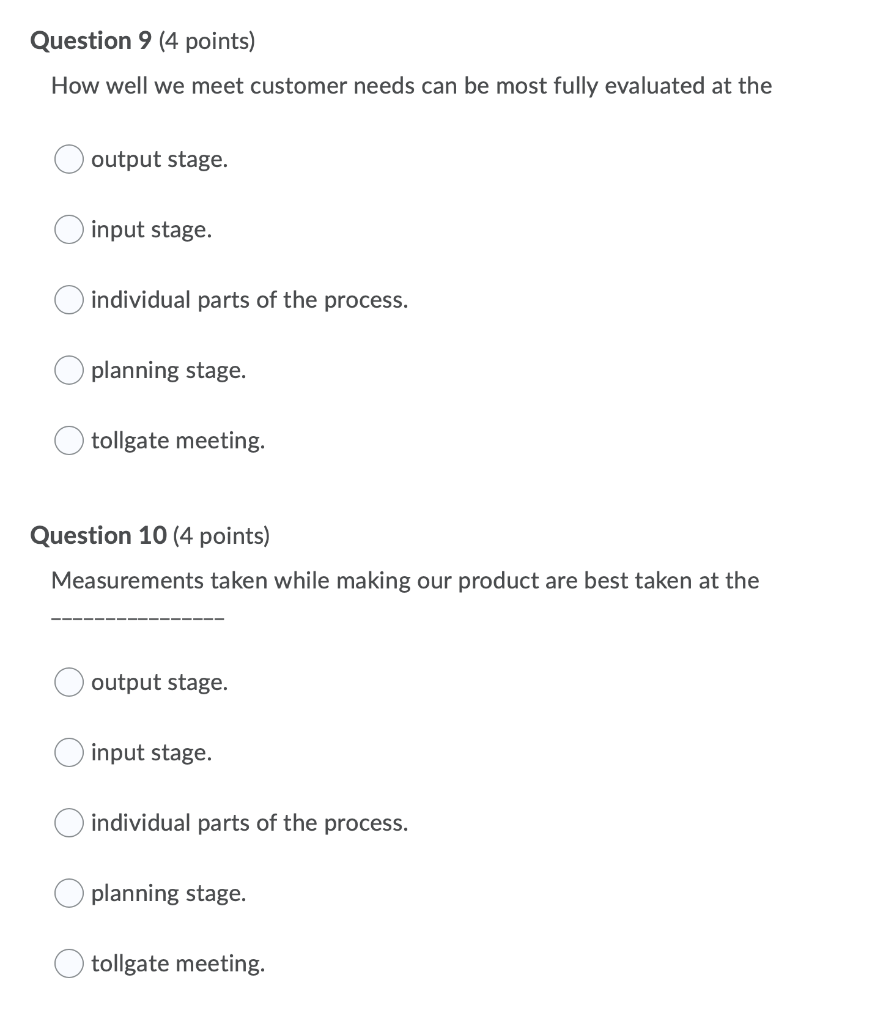Click the Question 10 heading
Viewport: 894px width, 1024px height.
[97, 535]
